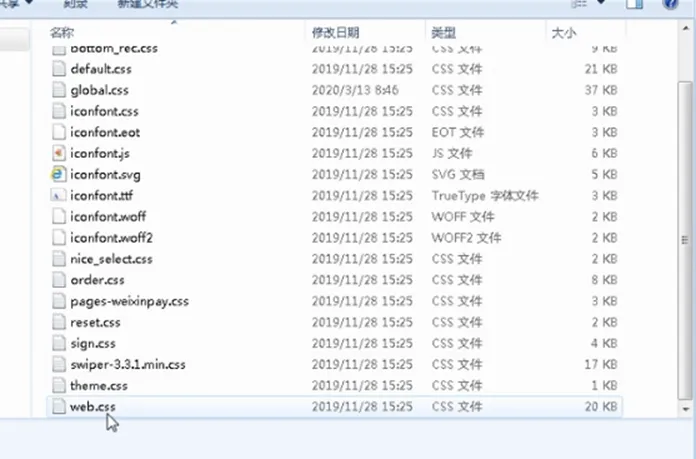Image resolution: width=696 pixels, height=459 pixels.
Task: Toggle the preview pane icon
Action: 634,4
